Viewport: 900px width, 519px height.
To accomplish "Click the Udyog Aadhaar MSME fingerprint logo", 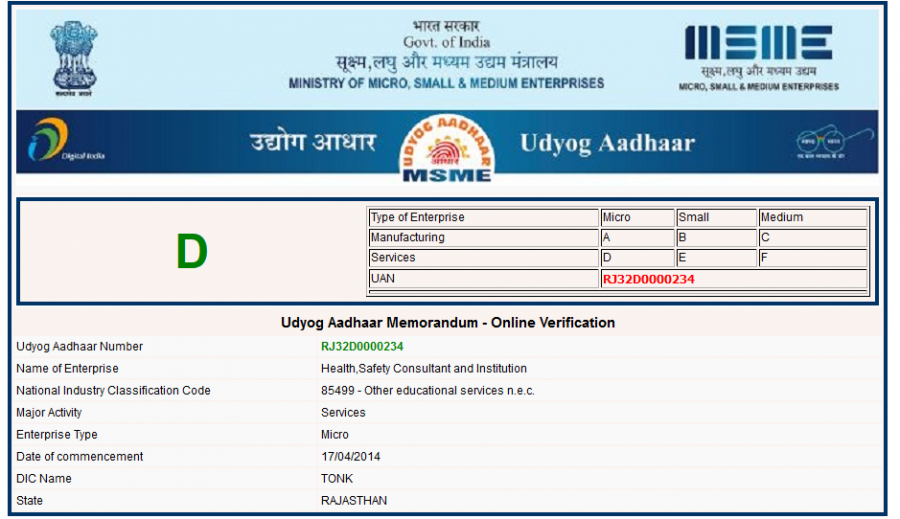I will click(446, 147).
